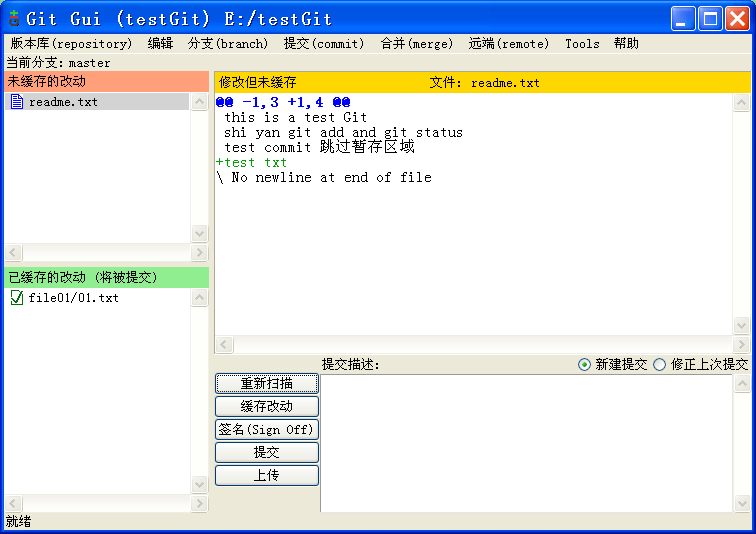The width and height of the screenshot is (756, 534).
Task: Open the 合并(merge) menu
Action: pos(417,43)
